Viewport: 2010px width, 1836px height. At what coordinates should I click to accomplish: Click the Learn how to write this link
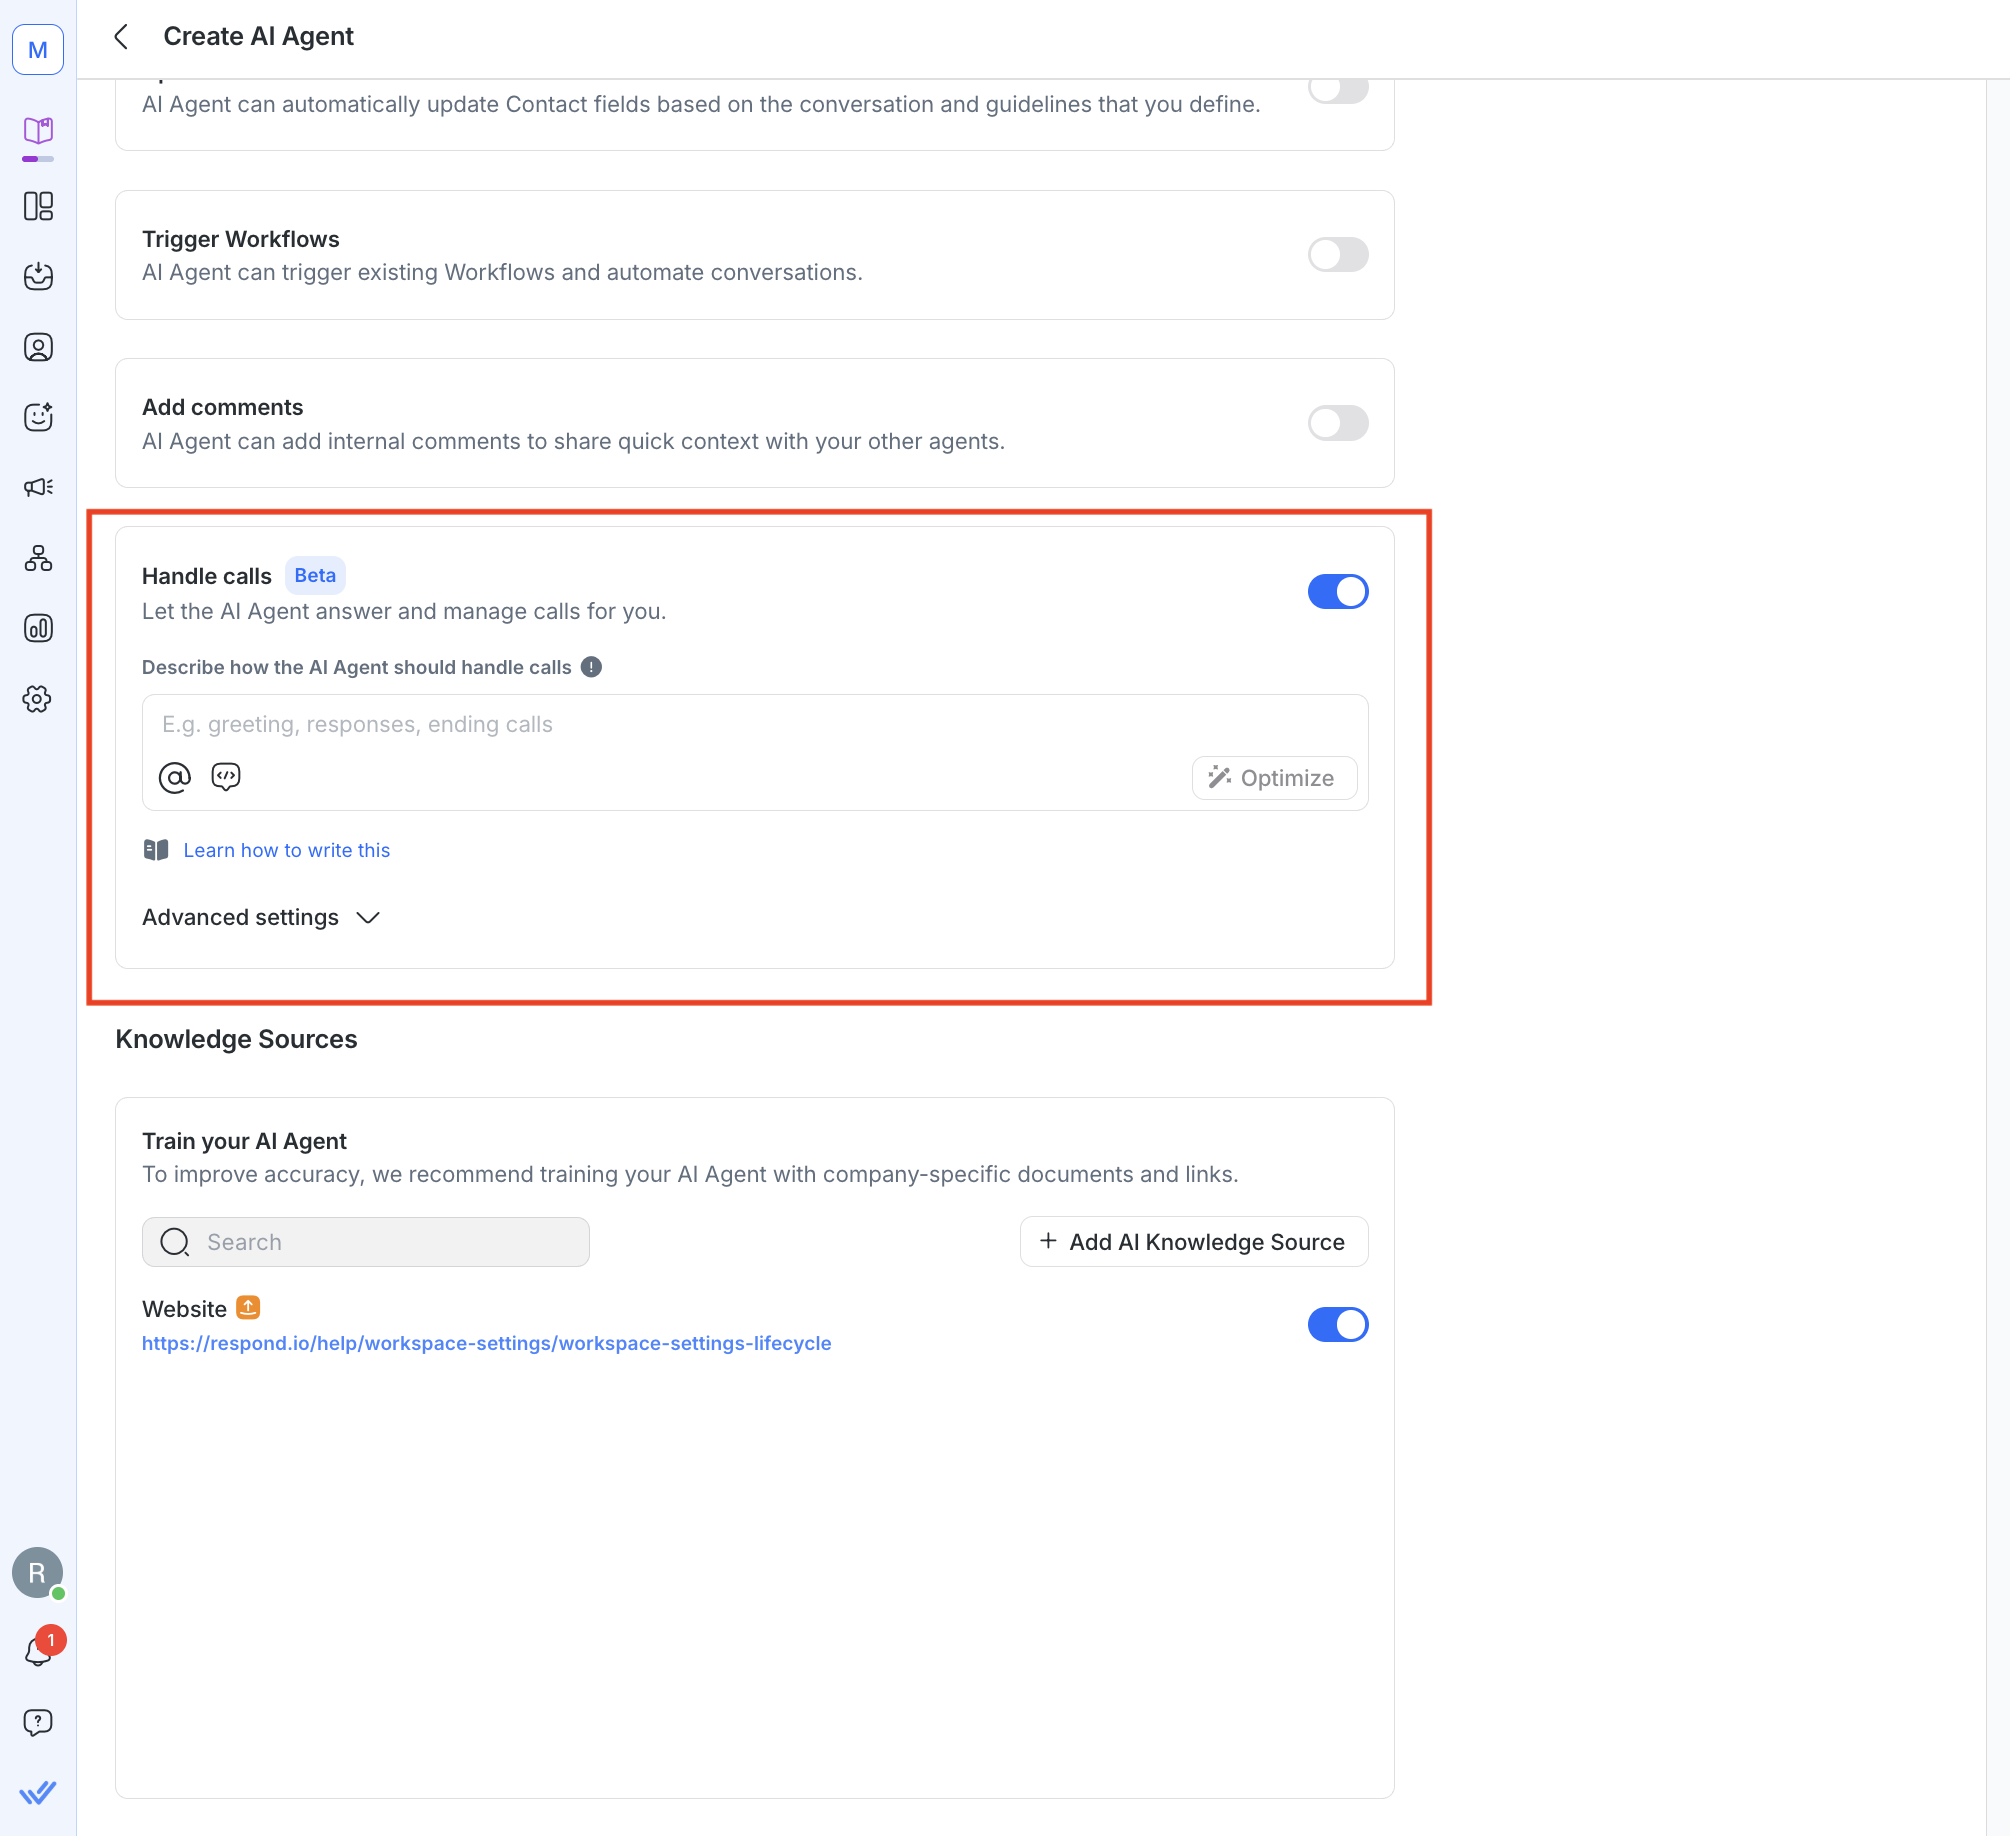point(286,849)
